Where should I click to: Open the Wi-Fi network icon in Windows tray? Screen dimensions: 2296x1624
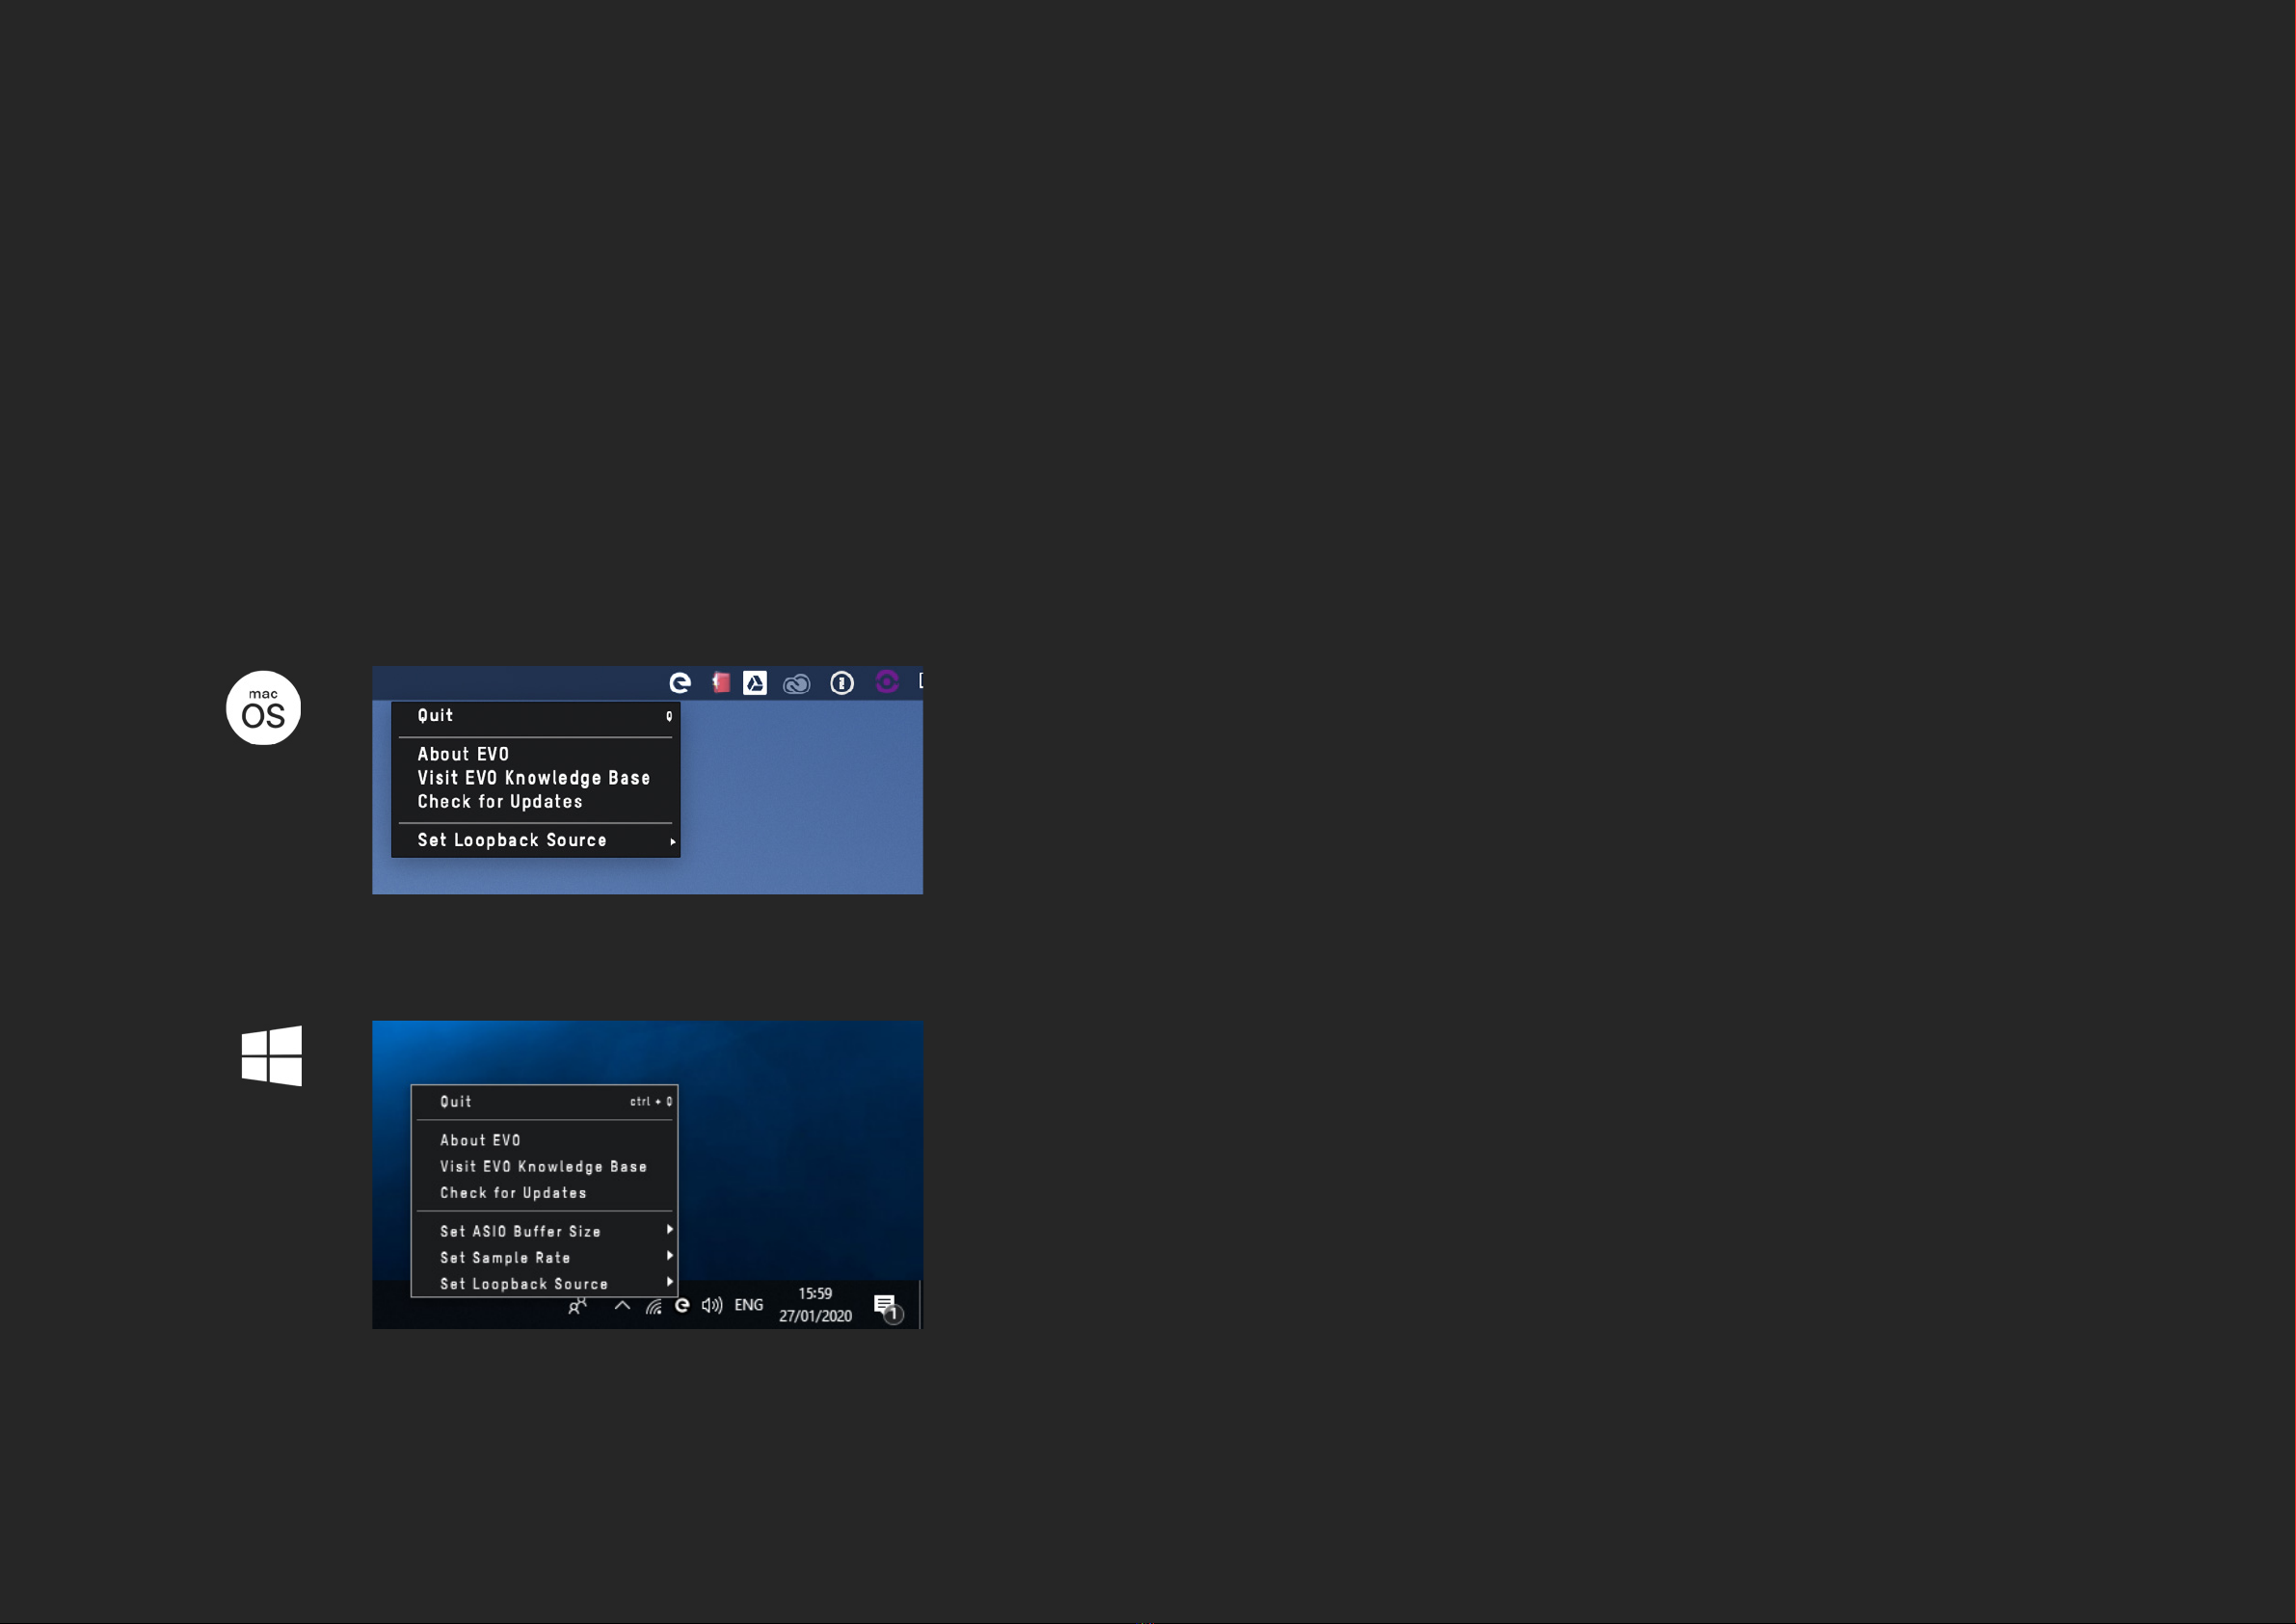point(654,1306)
